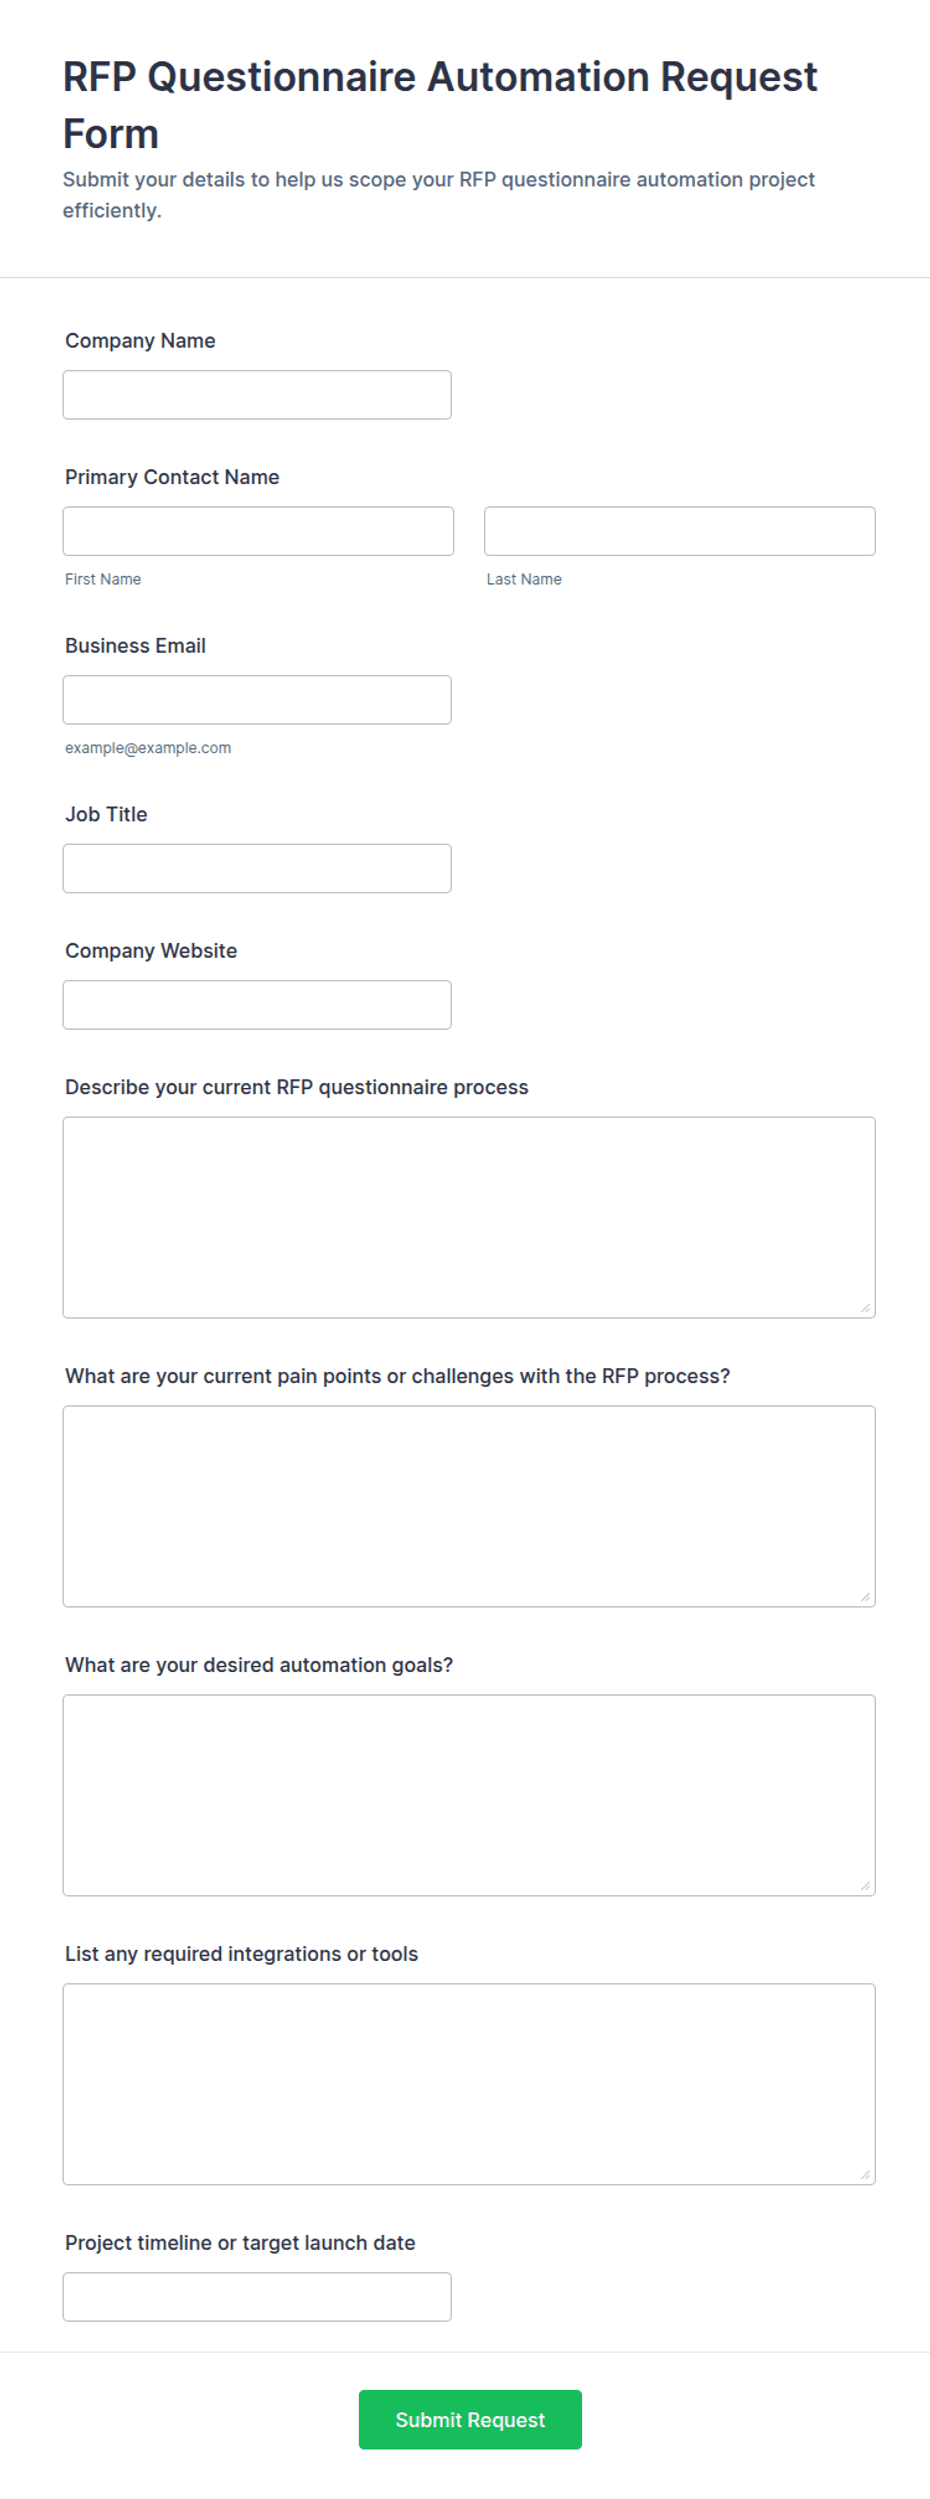Focus the First Name text box
Image resolution: width=930 pixels, height=2499 pixels.
coord(258,531)
